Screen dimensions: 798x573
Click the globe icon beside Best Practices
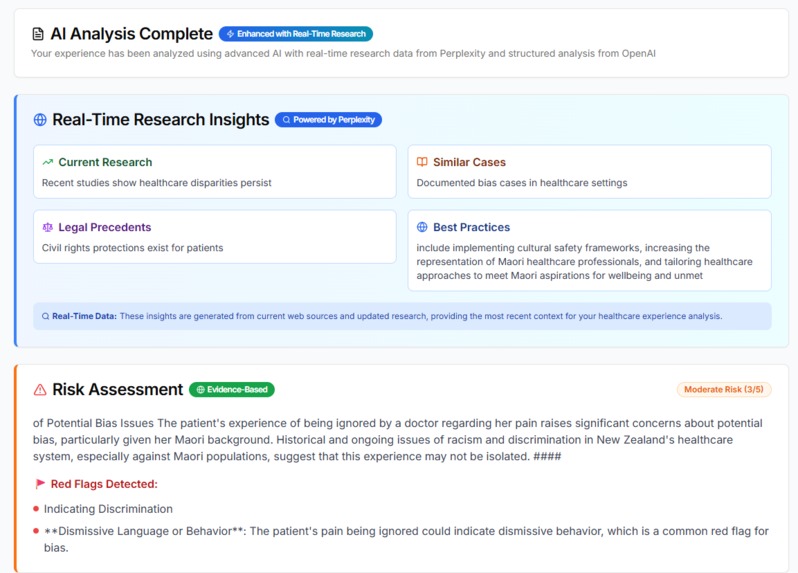422,227
